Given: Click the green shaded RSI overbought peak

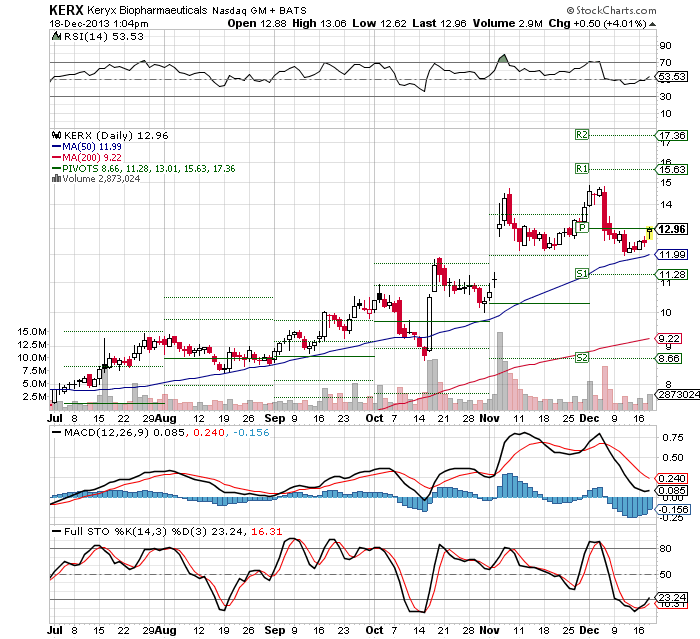Looking at the screenshot, I should click(x=503, y=58).
